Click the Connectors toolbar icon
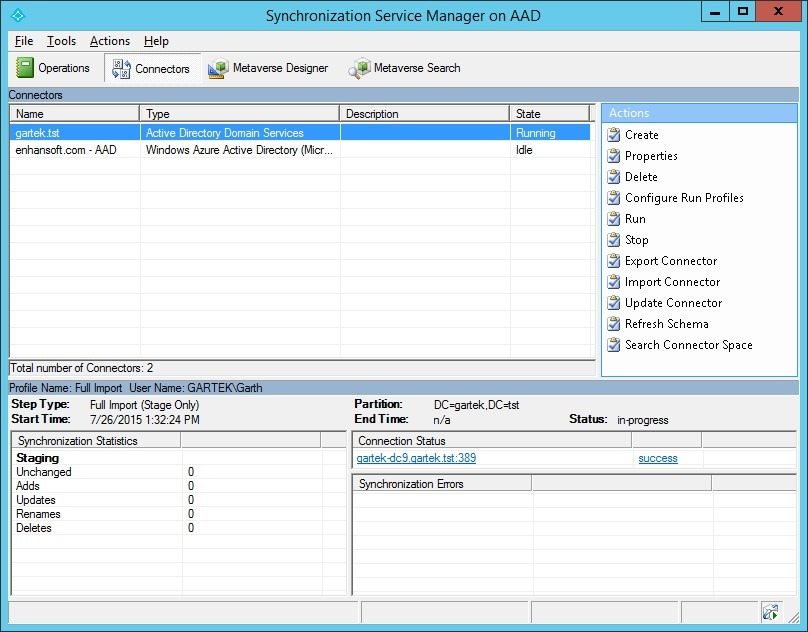The height and width of the screenshot is (632, 808). pos(121,69)
